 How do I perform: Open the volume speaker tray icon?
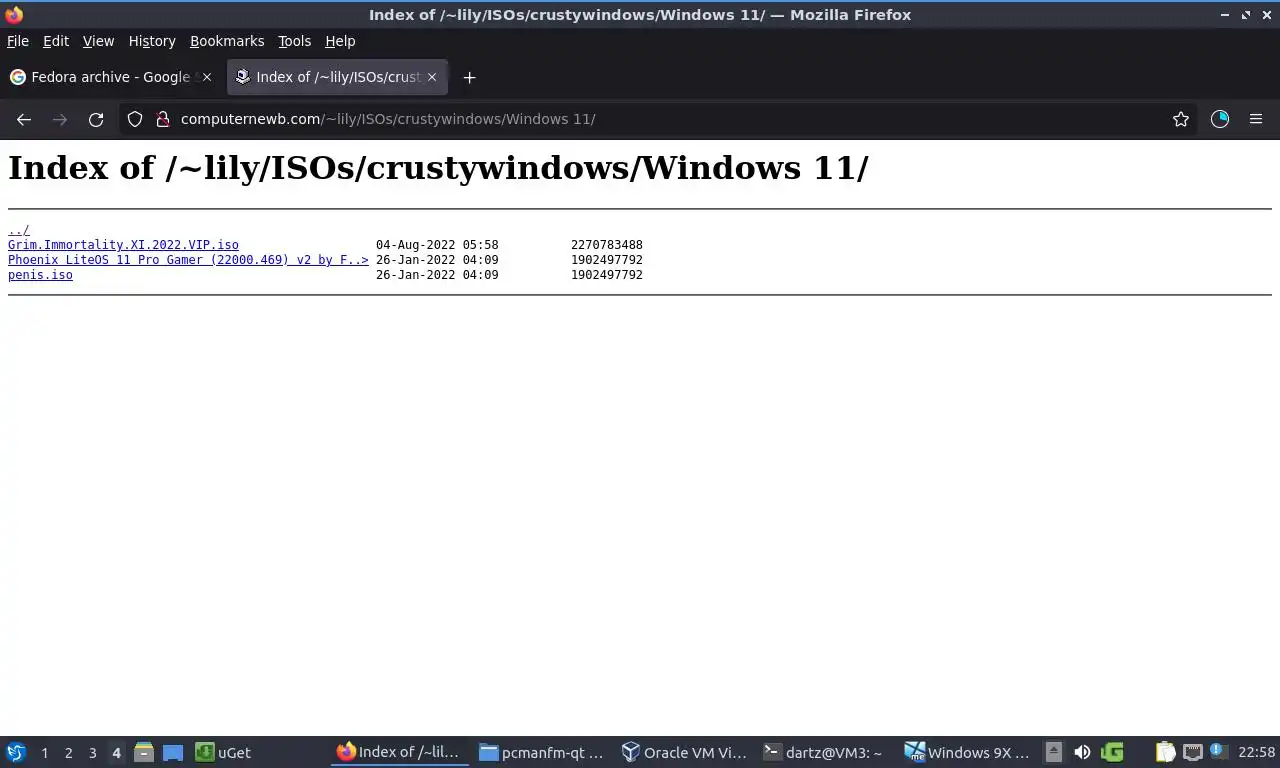[x=1082, y=752]
